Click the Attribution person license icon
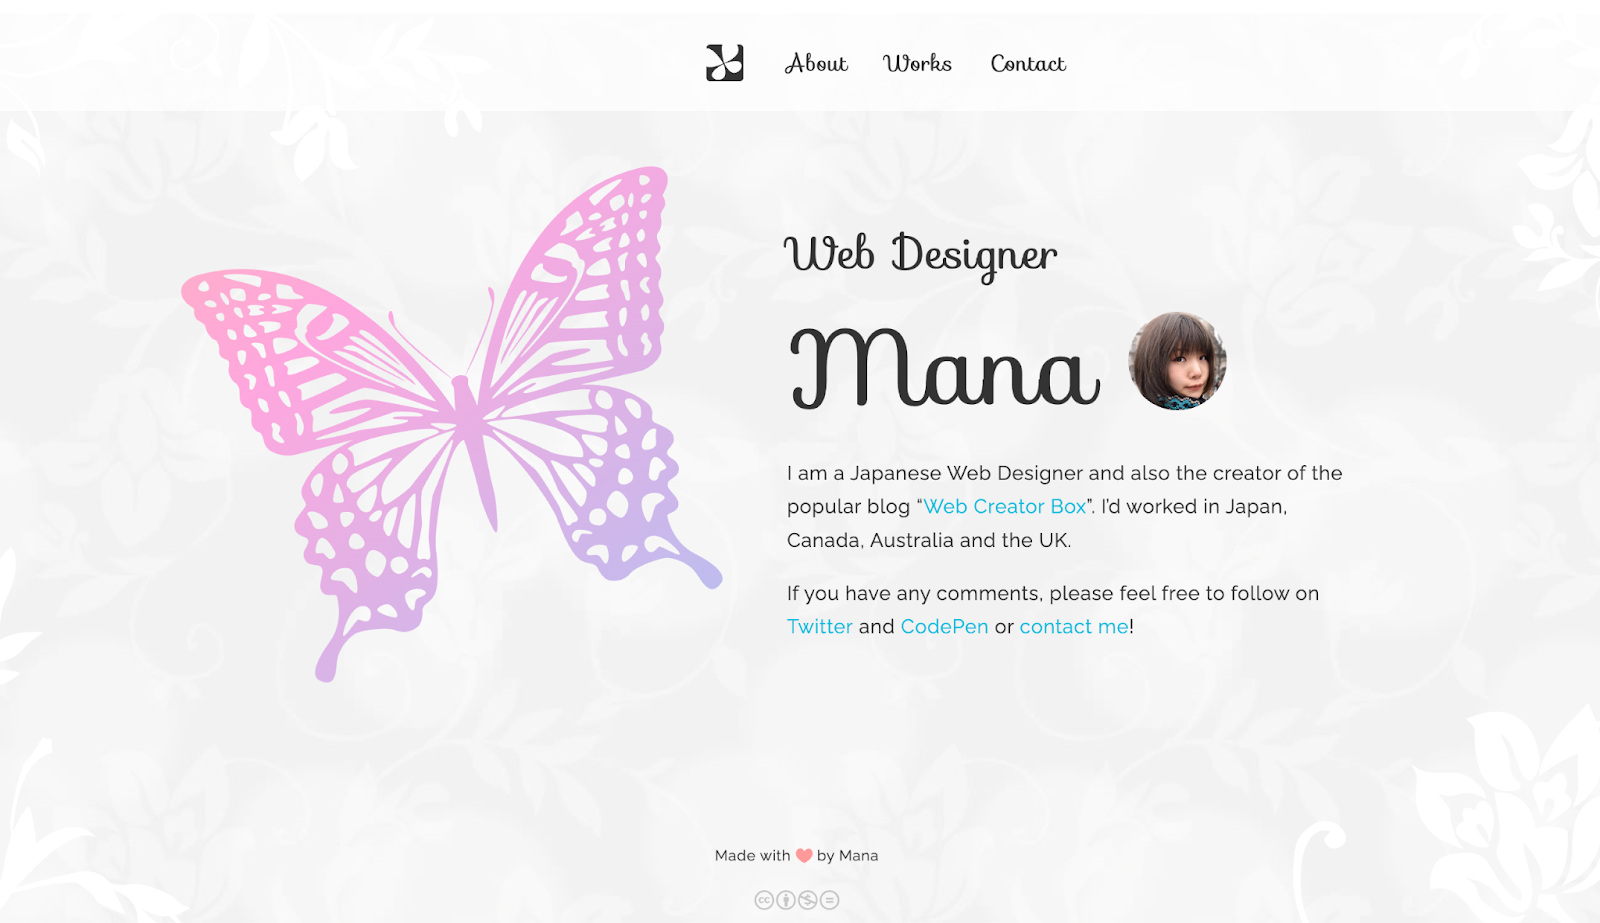This screenshot has height=923, width=1600. click(786, 900)
